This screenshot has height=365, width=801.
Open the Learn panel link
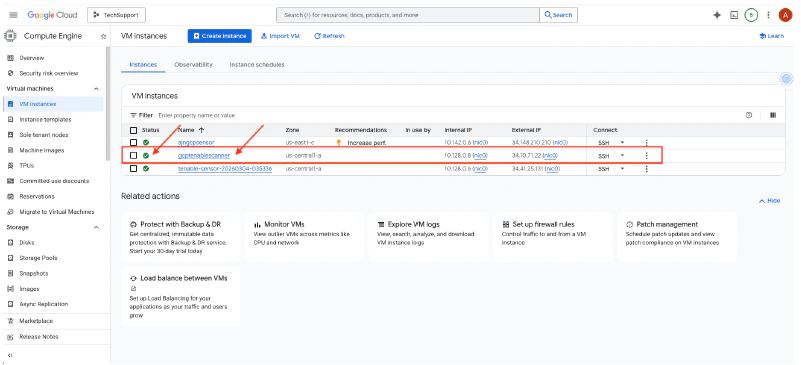pyautogui.click(x=771, y=36)
